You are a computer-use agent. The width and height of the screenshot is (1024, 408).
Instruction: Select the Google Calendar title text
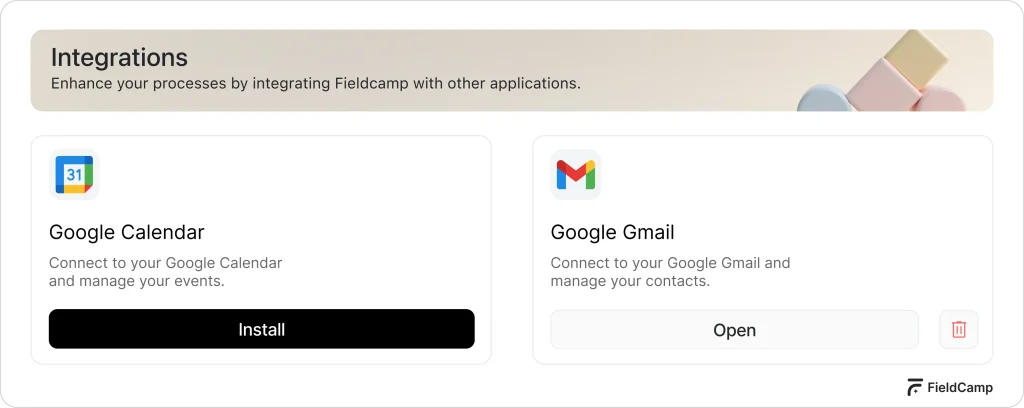pyautogui.click(x=127, y=233)
